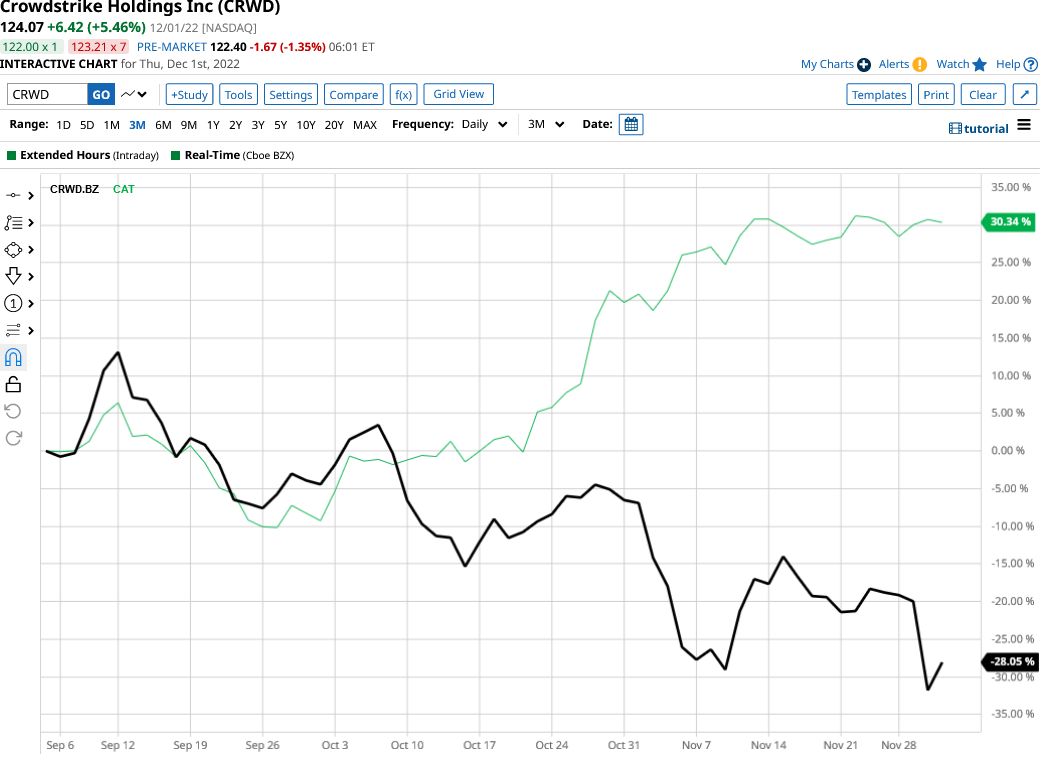Screen dimensions: 1051x771
Task: Click the Watch star icon
Action: tap(979, 64)
